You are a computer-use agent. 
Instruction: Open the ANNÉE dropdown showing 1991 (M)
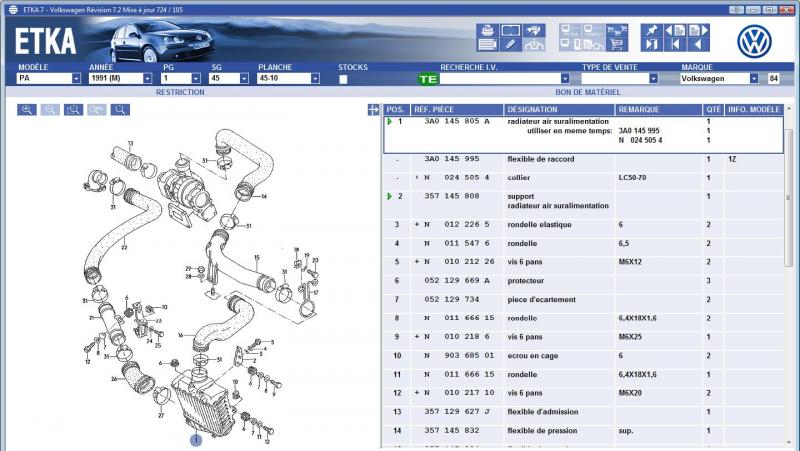pyautogui.click(x=120, y=79)
